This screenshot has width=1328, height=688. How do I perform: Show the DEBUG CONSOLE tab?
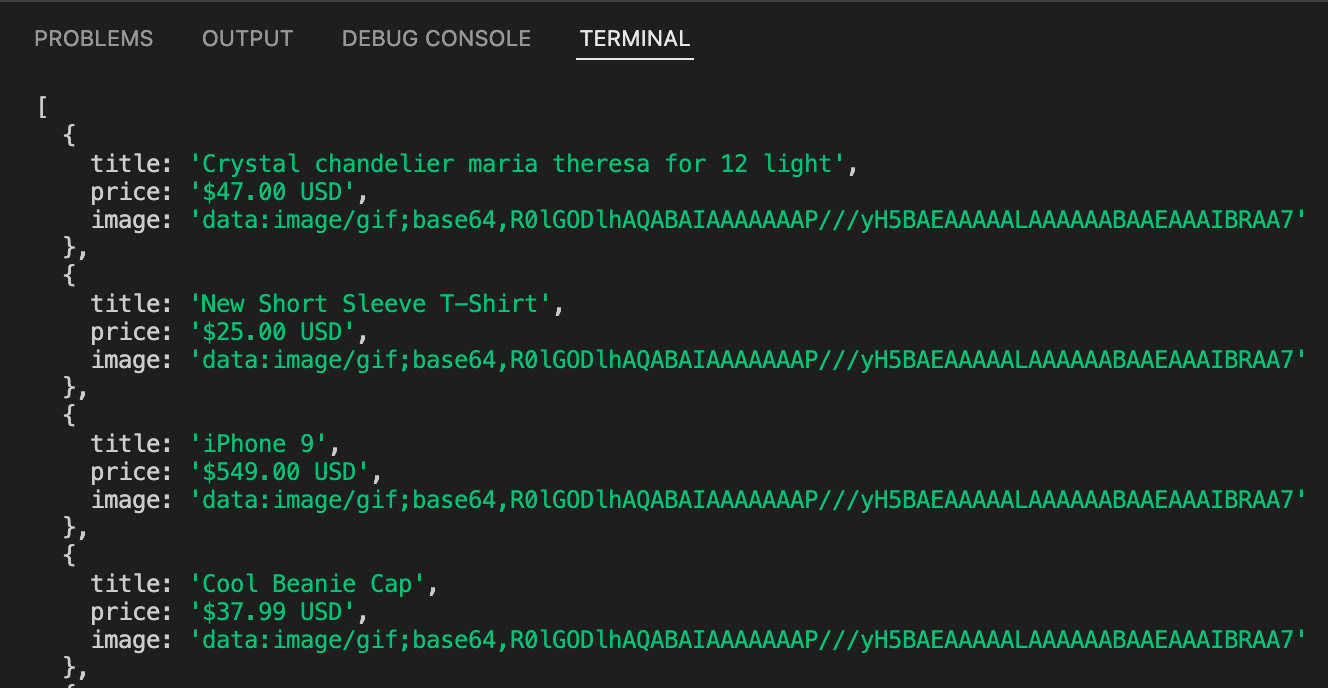point(436,39)
